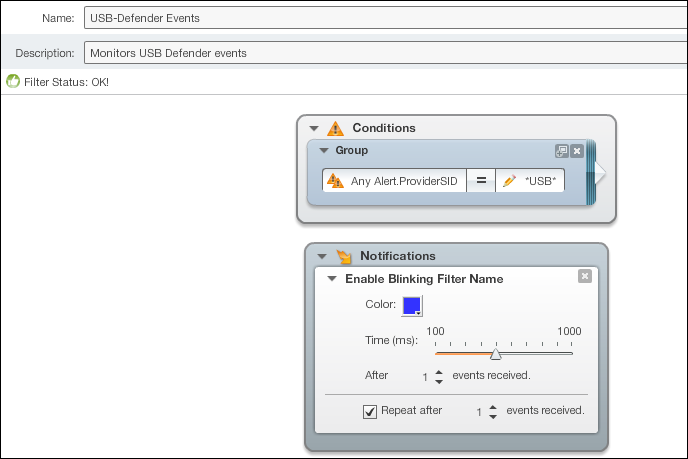
Task: Click the Conditions warning triangle icon
Action: point(335,128)
